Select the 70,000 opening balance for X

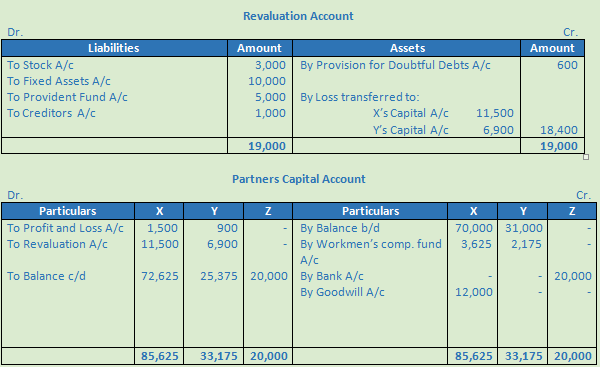pyautogui.click(x=474, y=228)
